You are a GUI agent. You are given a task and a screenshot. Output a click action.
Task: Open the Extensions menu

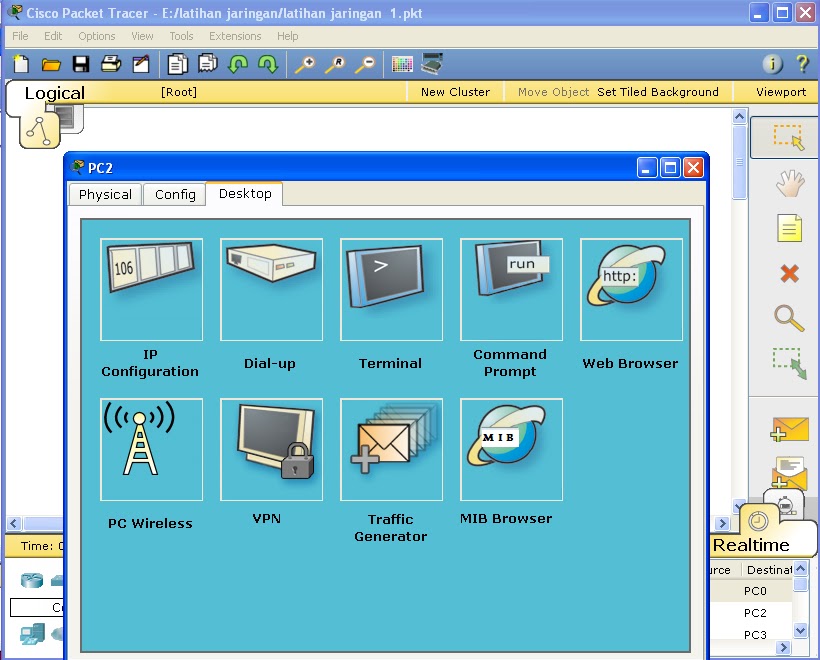[x=235, y=36]
